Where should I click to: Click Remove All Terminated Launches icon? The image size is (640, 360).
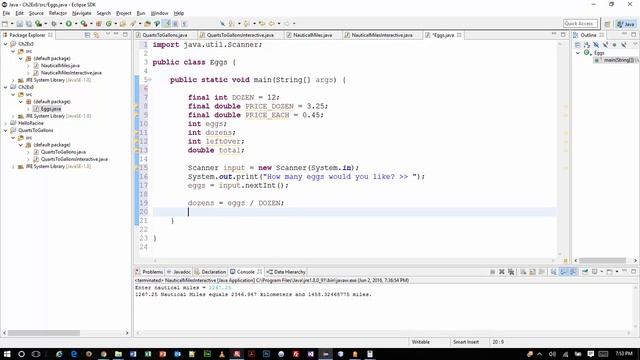tap(511, 272)
